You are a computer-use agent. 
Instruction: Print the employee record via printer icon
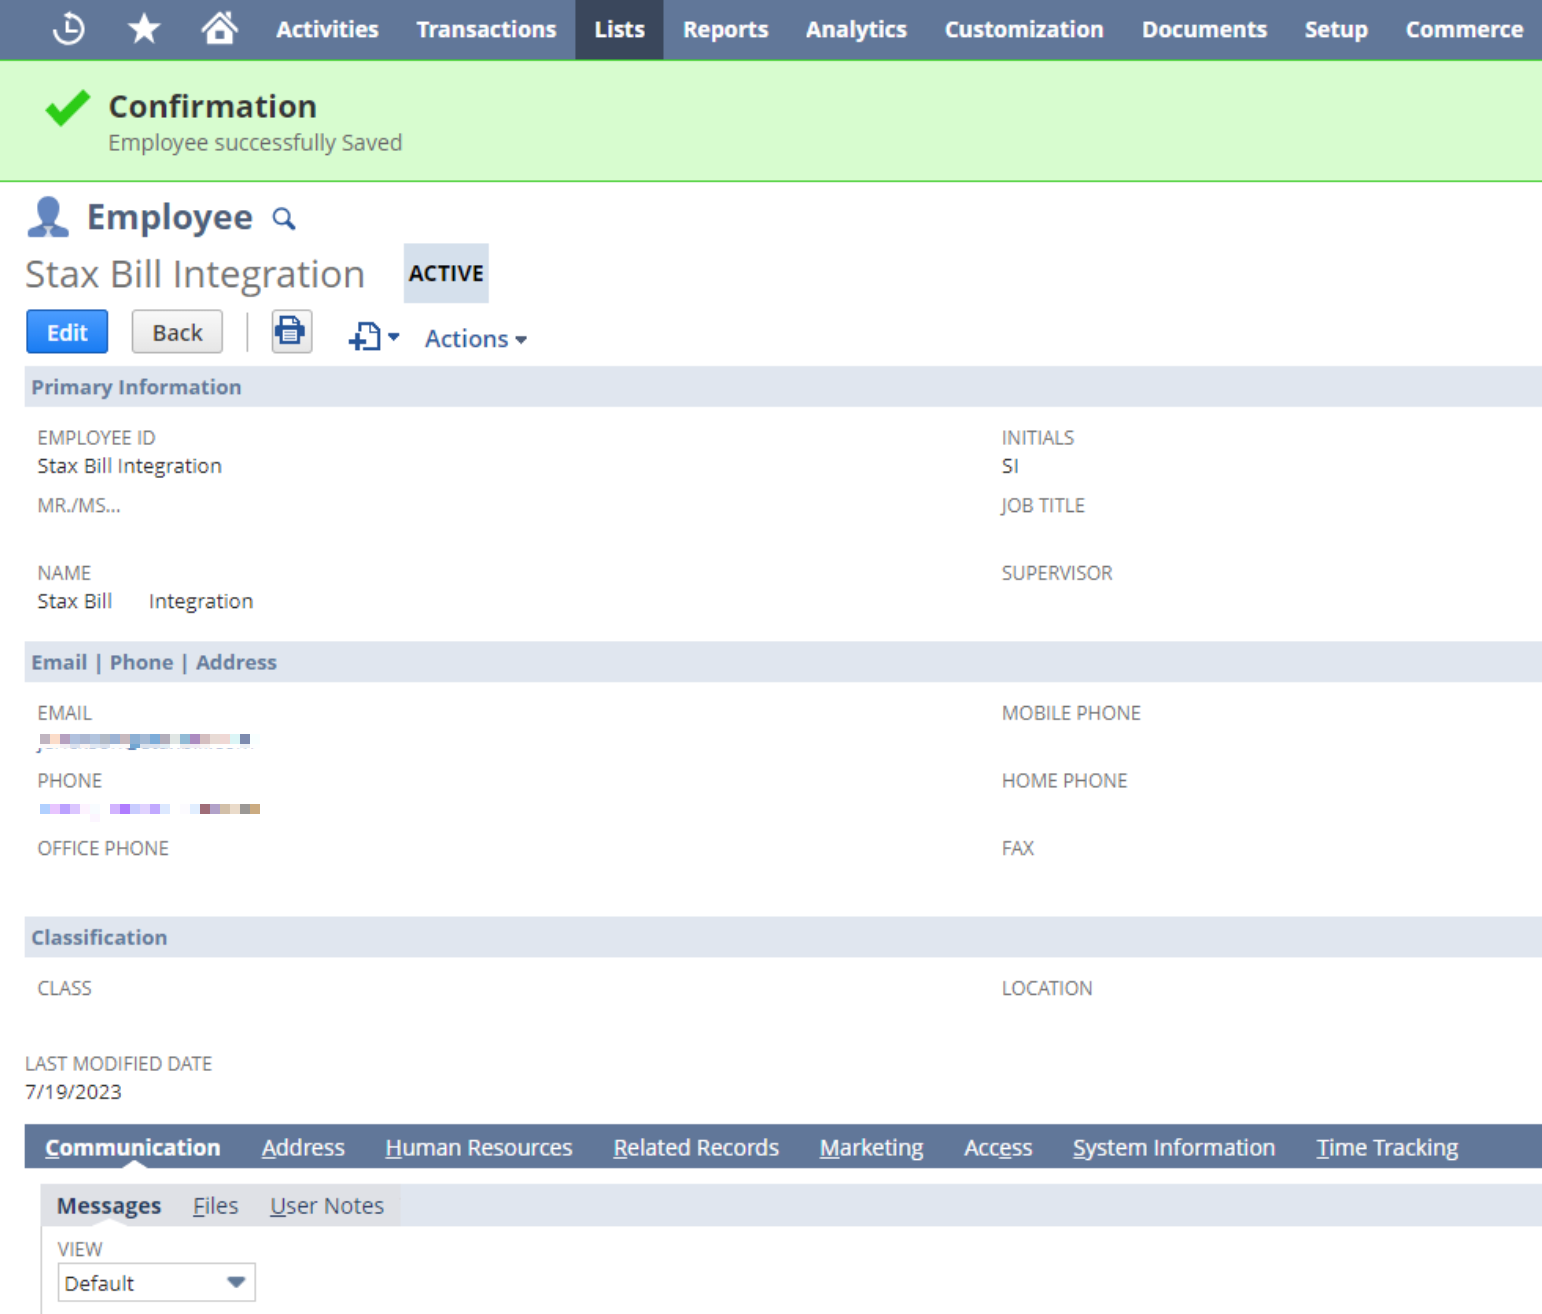click(291, 332)
